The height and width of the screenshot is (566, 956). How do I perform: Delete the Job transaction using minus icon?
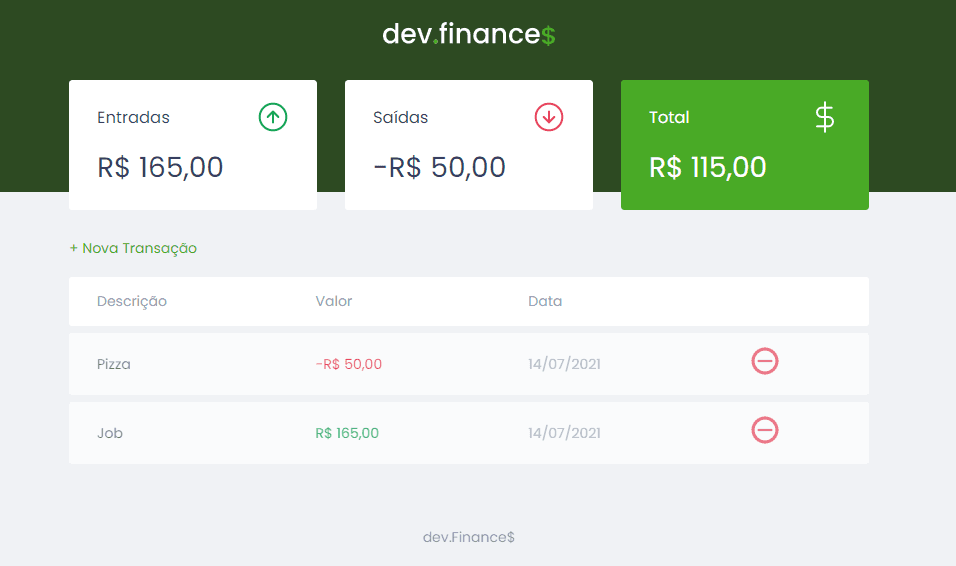tap(765, 430)
